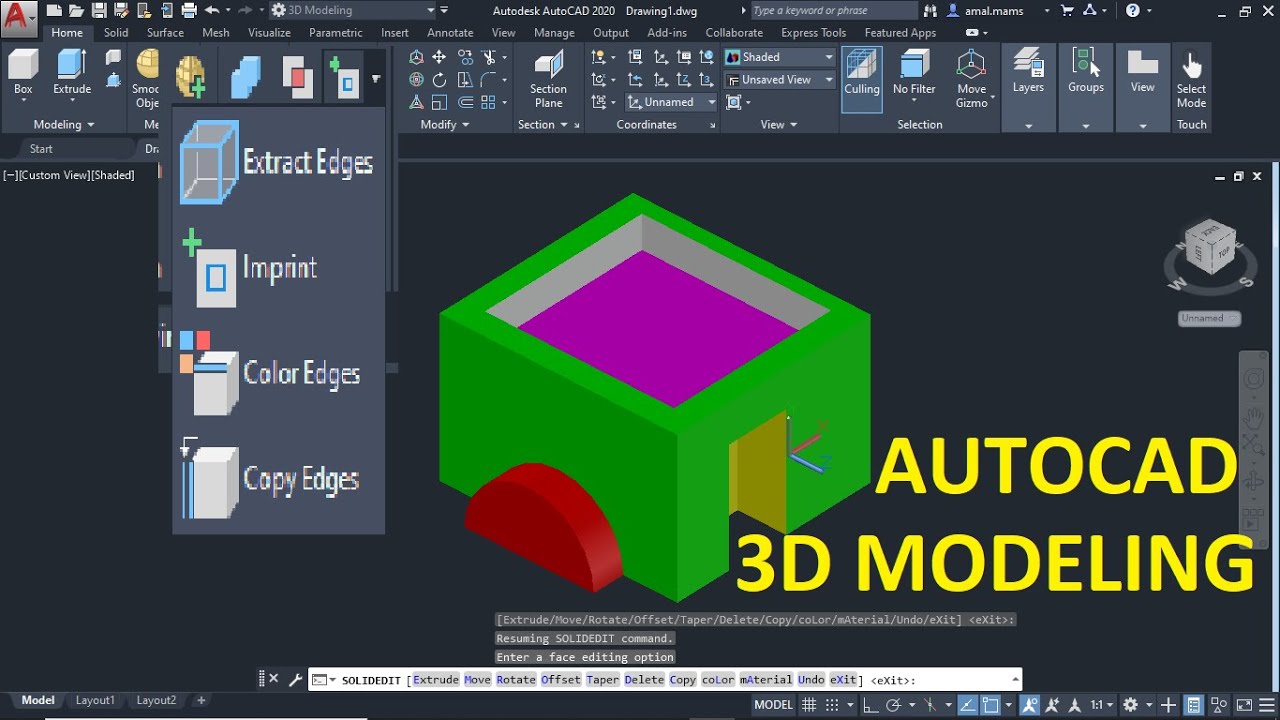Toggle the Culling selection option
The image size is (1280, 720).
862,79
